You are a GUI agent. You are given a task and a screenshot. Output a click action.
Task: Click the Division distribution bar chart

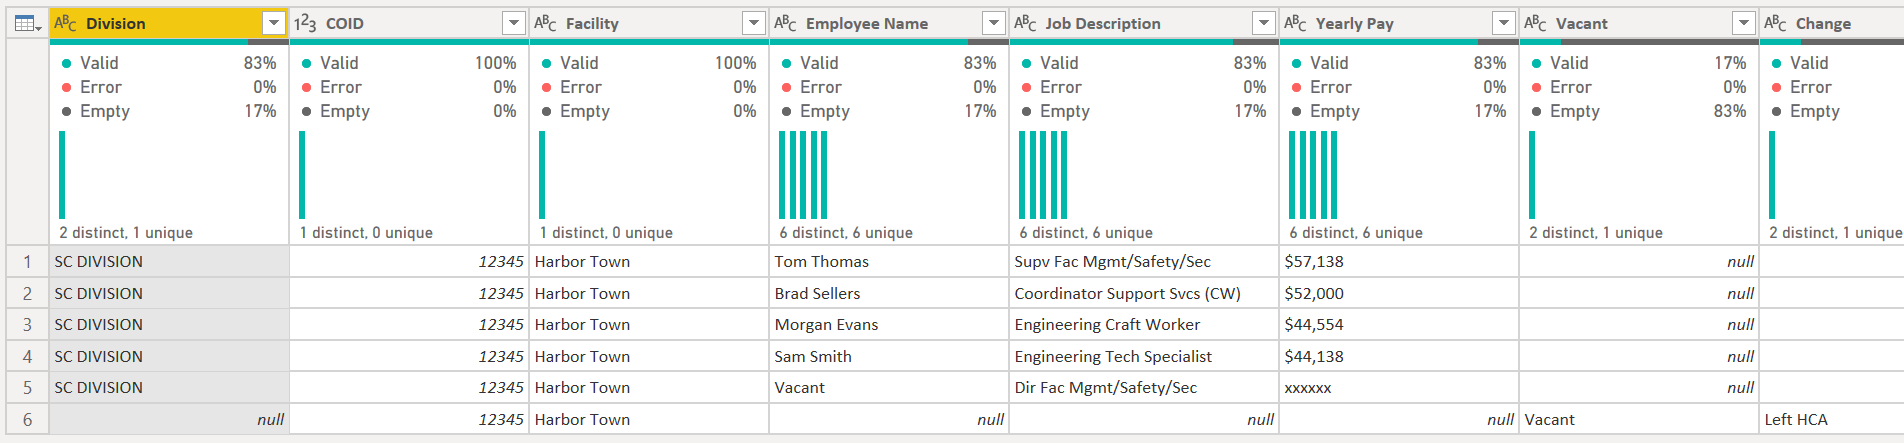pos(62,175)
